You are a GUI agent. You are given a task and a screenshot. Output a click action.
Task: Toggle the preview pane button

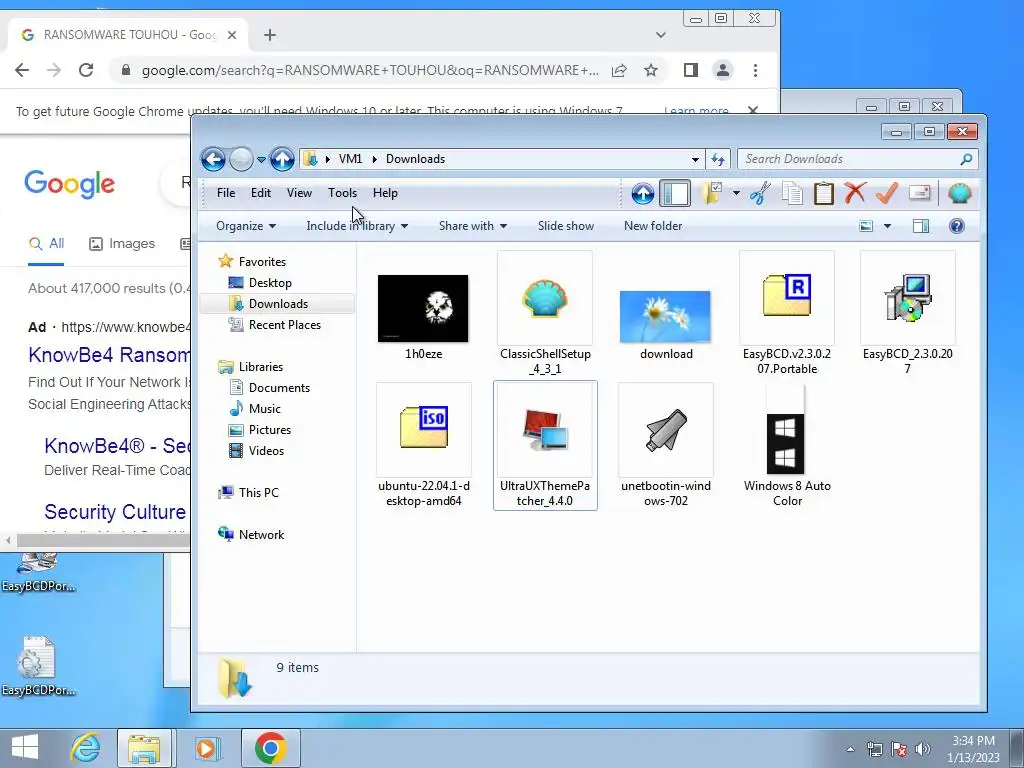coord(921,226)
